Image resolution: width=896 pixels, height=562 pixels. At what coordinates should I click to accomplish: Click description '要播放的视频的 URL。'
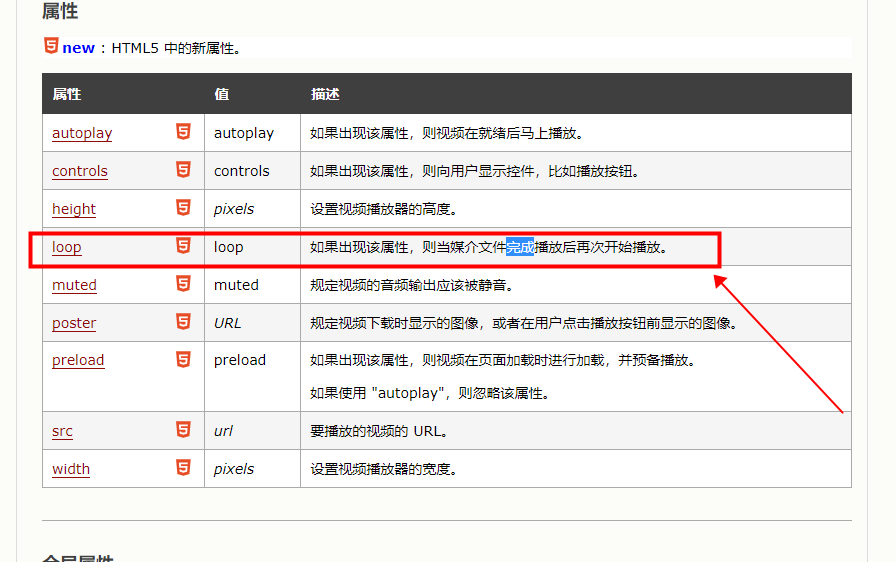point(379,431)
